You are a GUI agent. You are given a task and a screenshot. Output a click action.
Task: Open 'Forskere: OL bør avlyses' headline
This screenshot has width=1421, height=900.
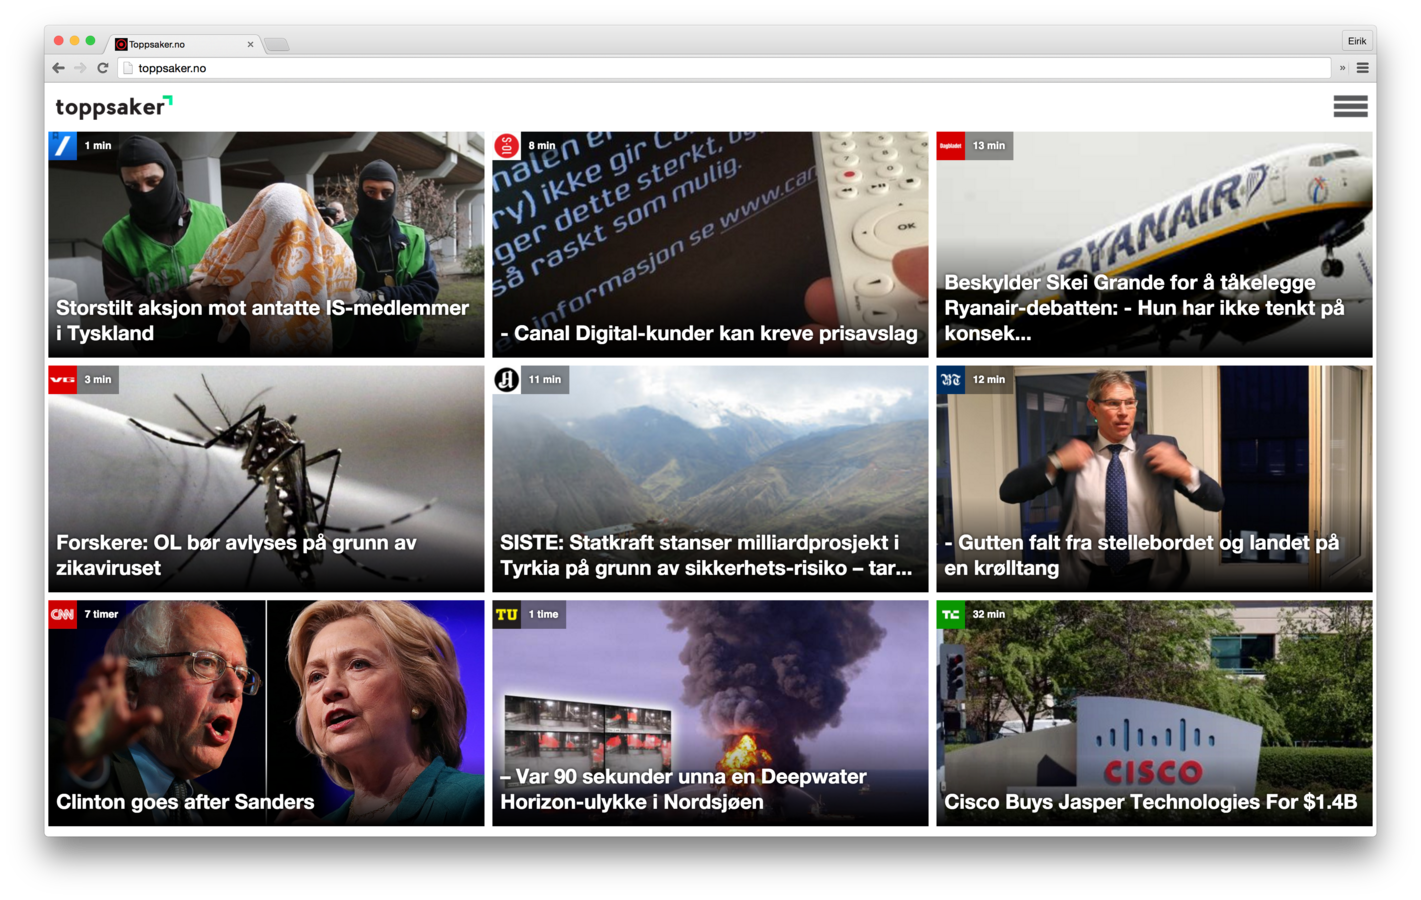click(236, 555)
